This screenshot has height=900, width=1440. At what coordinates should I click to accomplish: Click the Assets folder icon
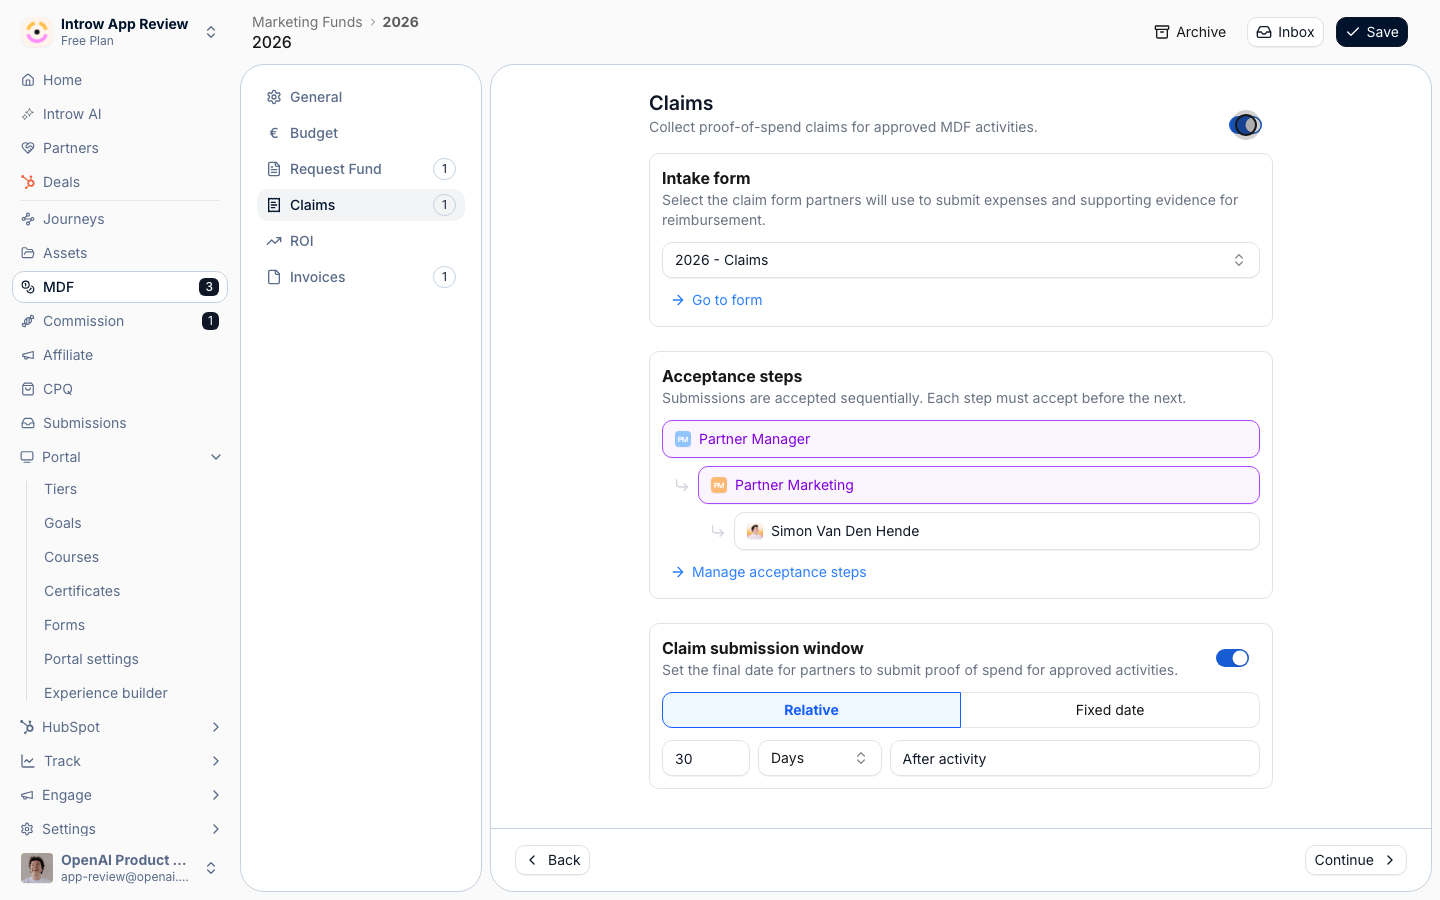(x=28, y=253)
